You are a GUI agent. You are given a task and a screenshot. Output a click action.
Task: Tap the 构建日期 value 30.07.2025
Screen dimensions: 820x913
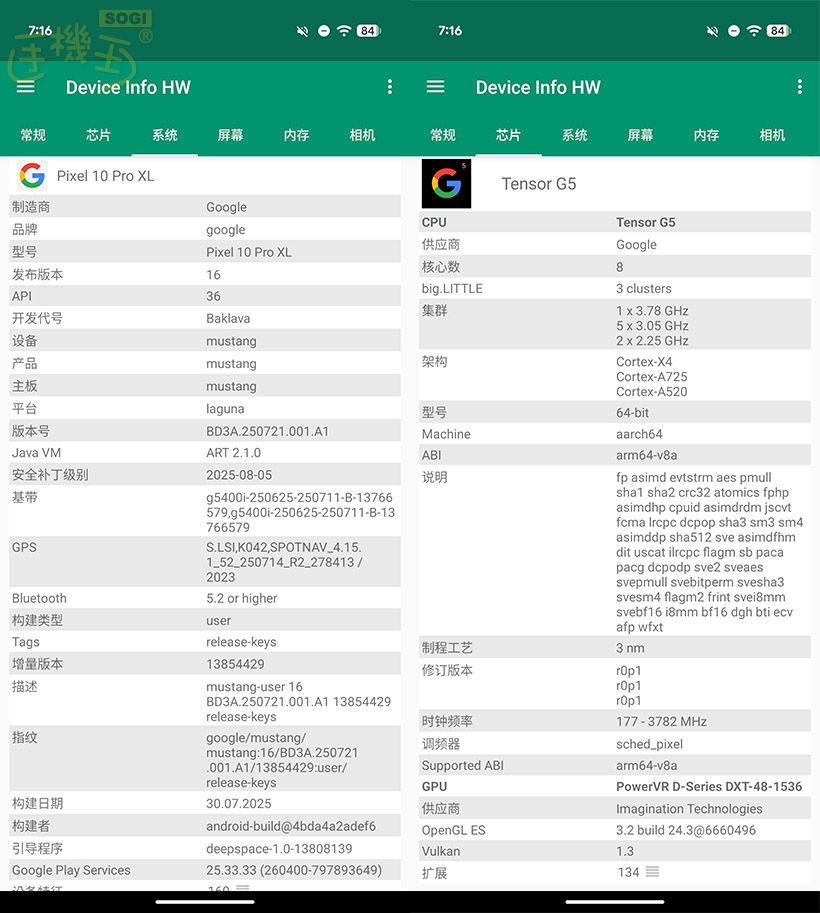pyautogui.click(x=238, y=804)
